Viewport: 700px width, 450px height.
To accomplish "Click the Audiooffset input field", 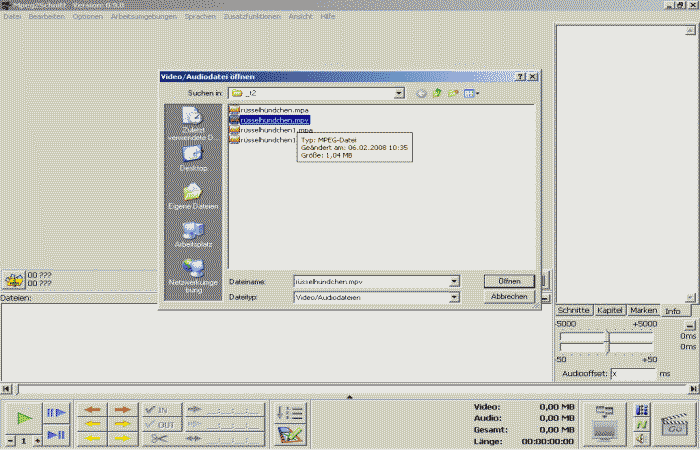I will 632,373.
